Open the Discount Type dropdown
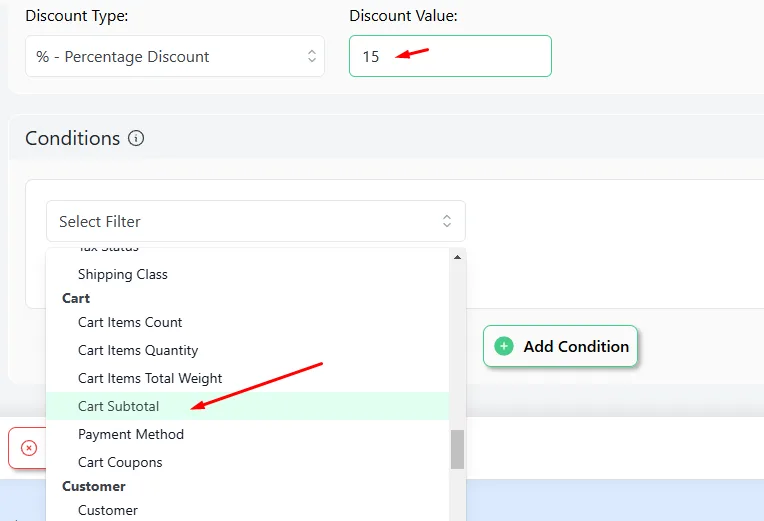764x521 pixels. (x=175, y=56)
